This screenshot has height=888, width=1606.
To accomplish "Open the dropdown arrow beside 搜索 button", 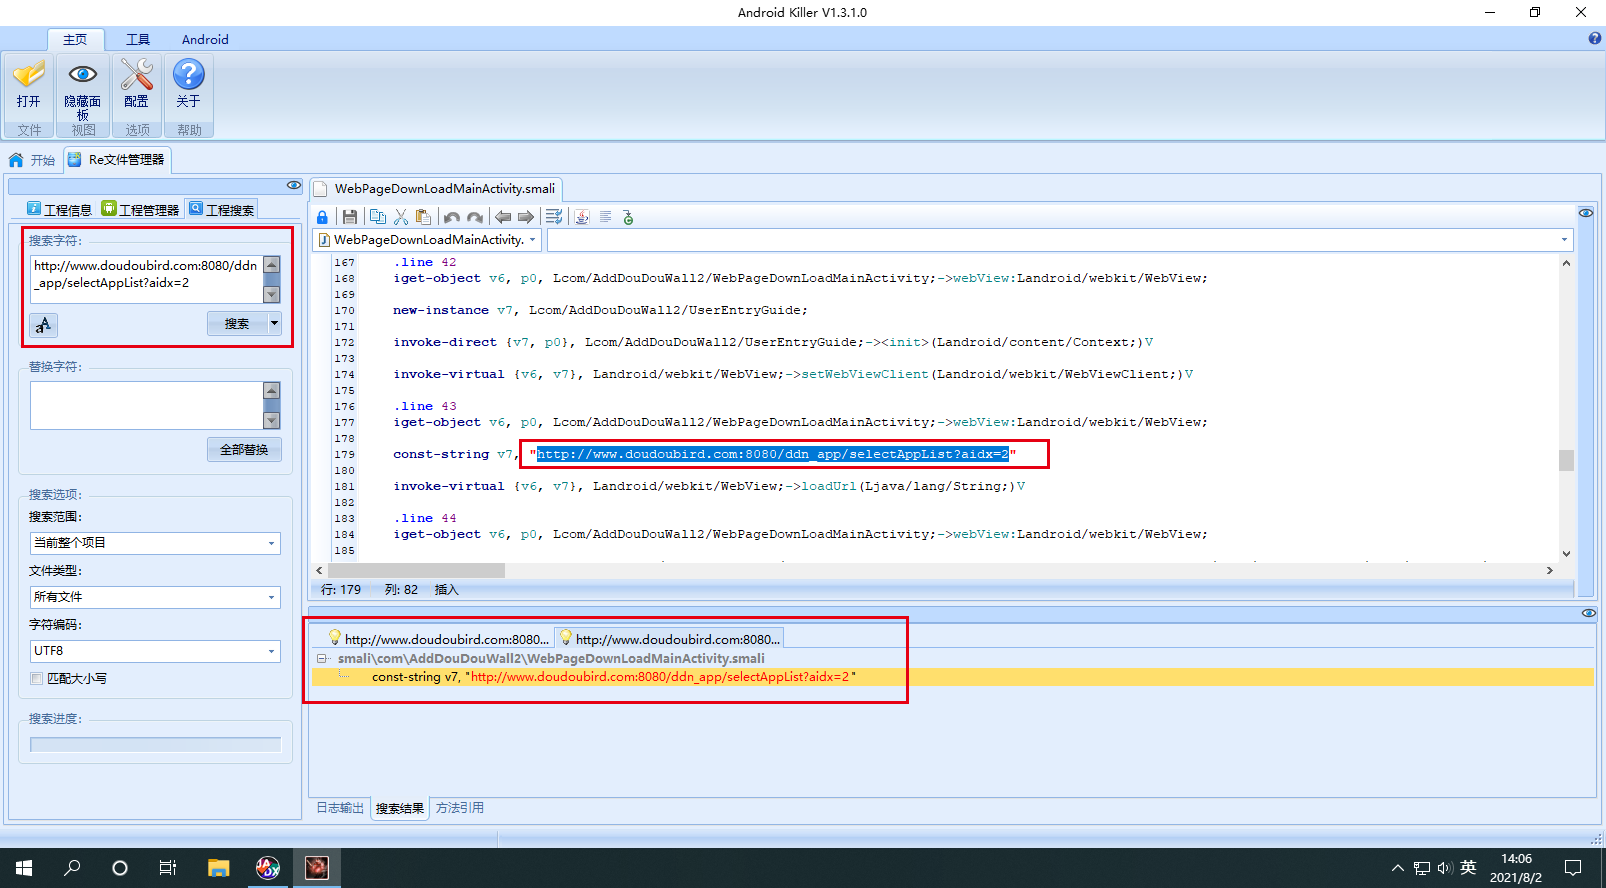I will click(x=275, y=323).
